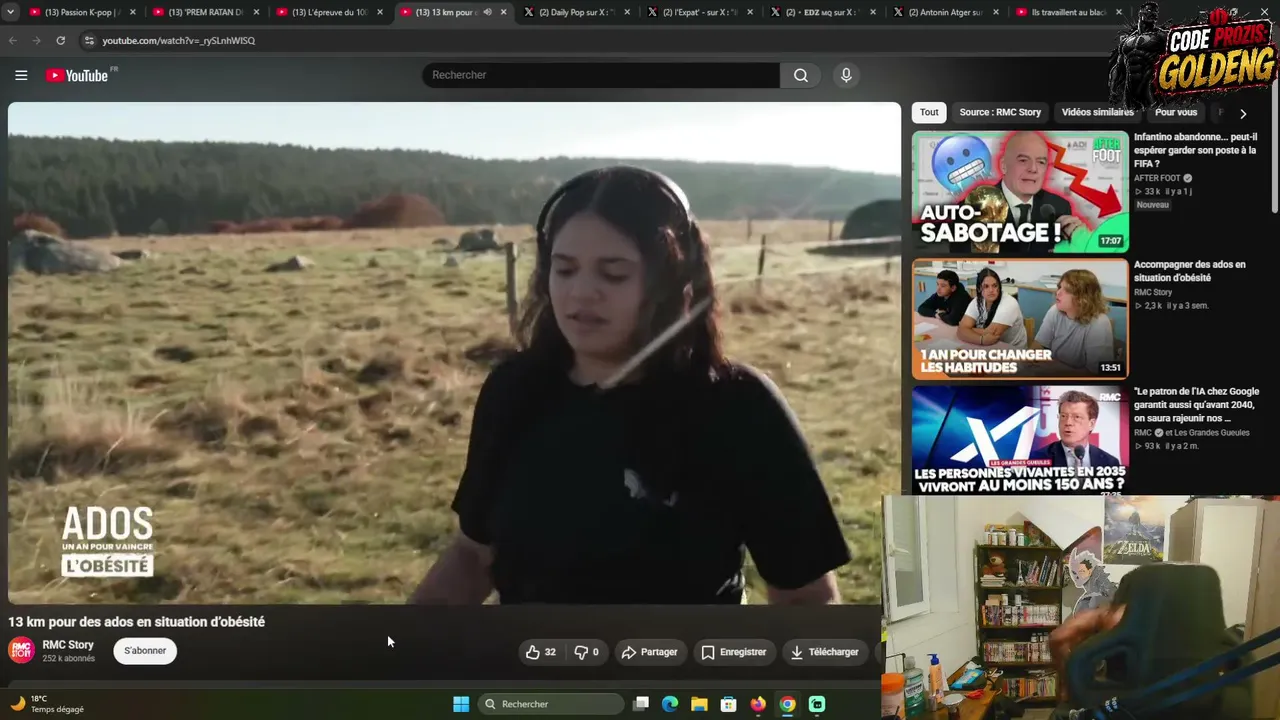The height and width of the screenshot is (720, 1280).
Task: Start voice search with the microphone
Action: click(x=846, y=75)
